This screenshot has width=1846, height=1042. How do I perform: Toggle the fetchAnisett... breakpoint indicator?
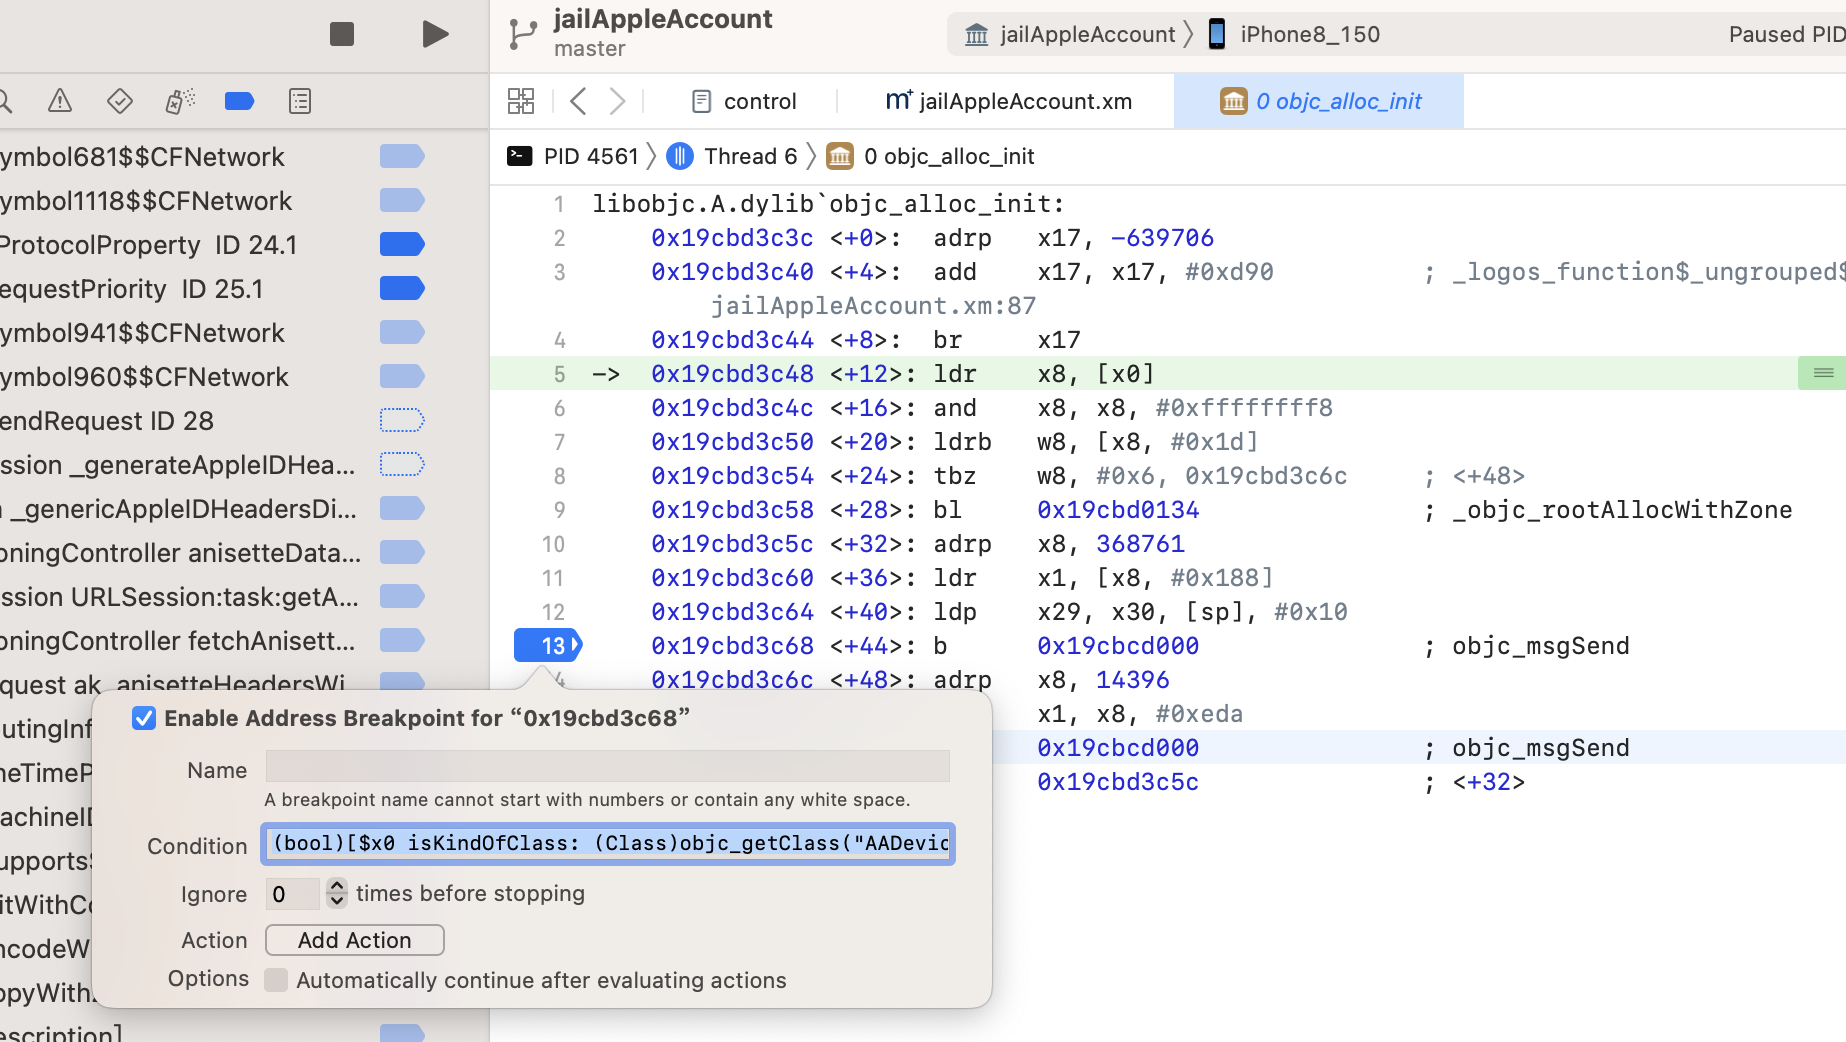(402, 640)
